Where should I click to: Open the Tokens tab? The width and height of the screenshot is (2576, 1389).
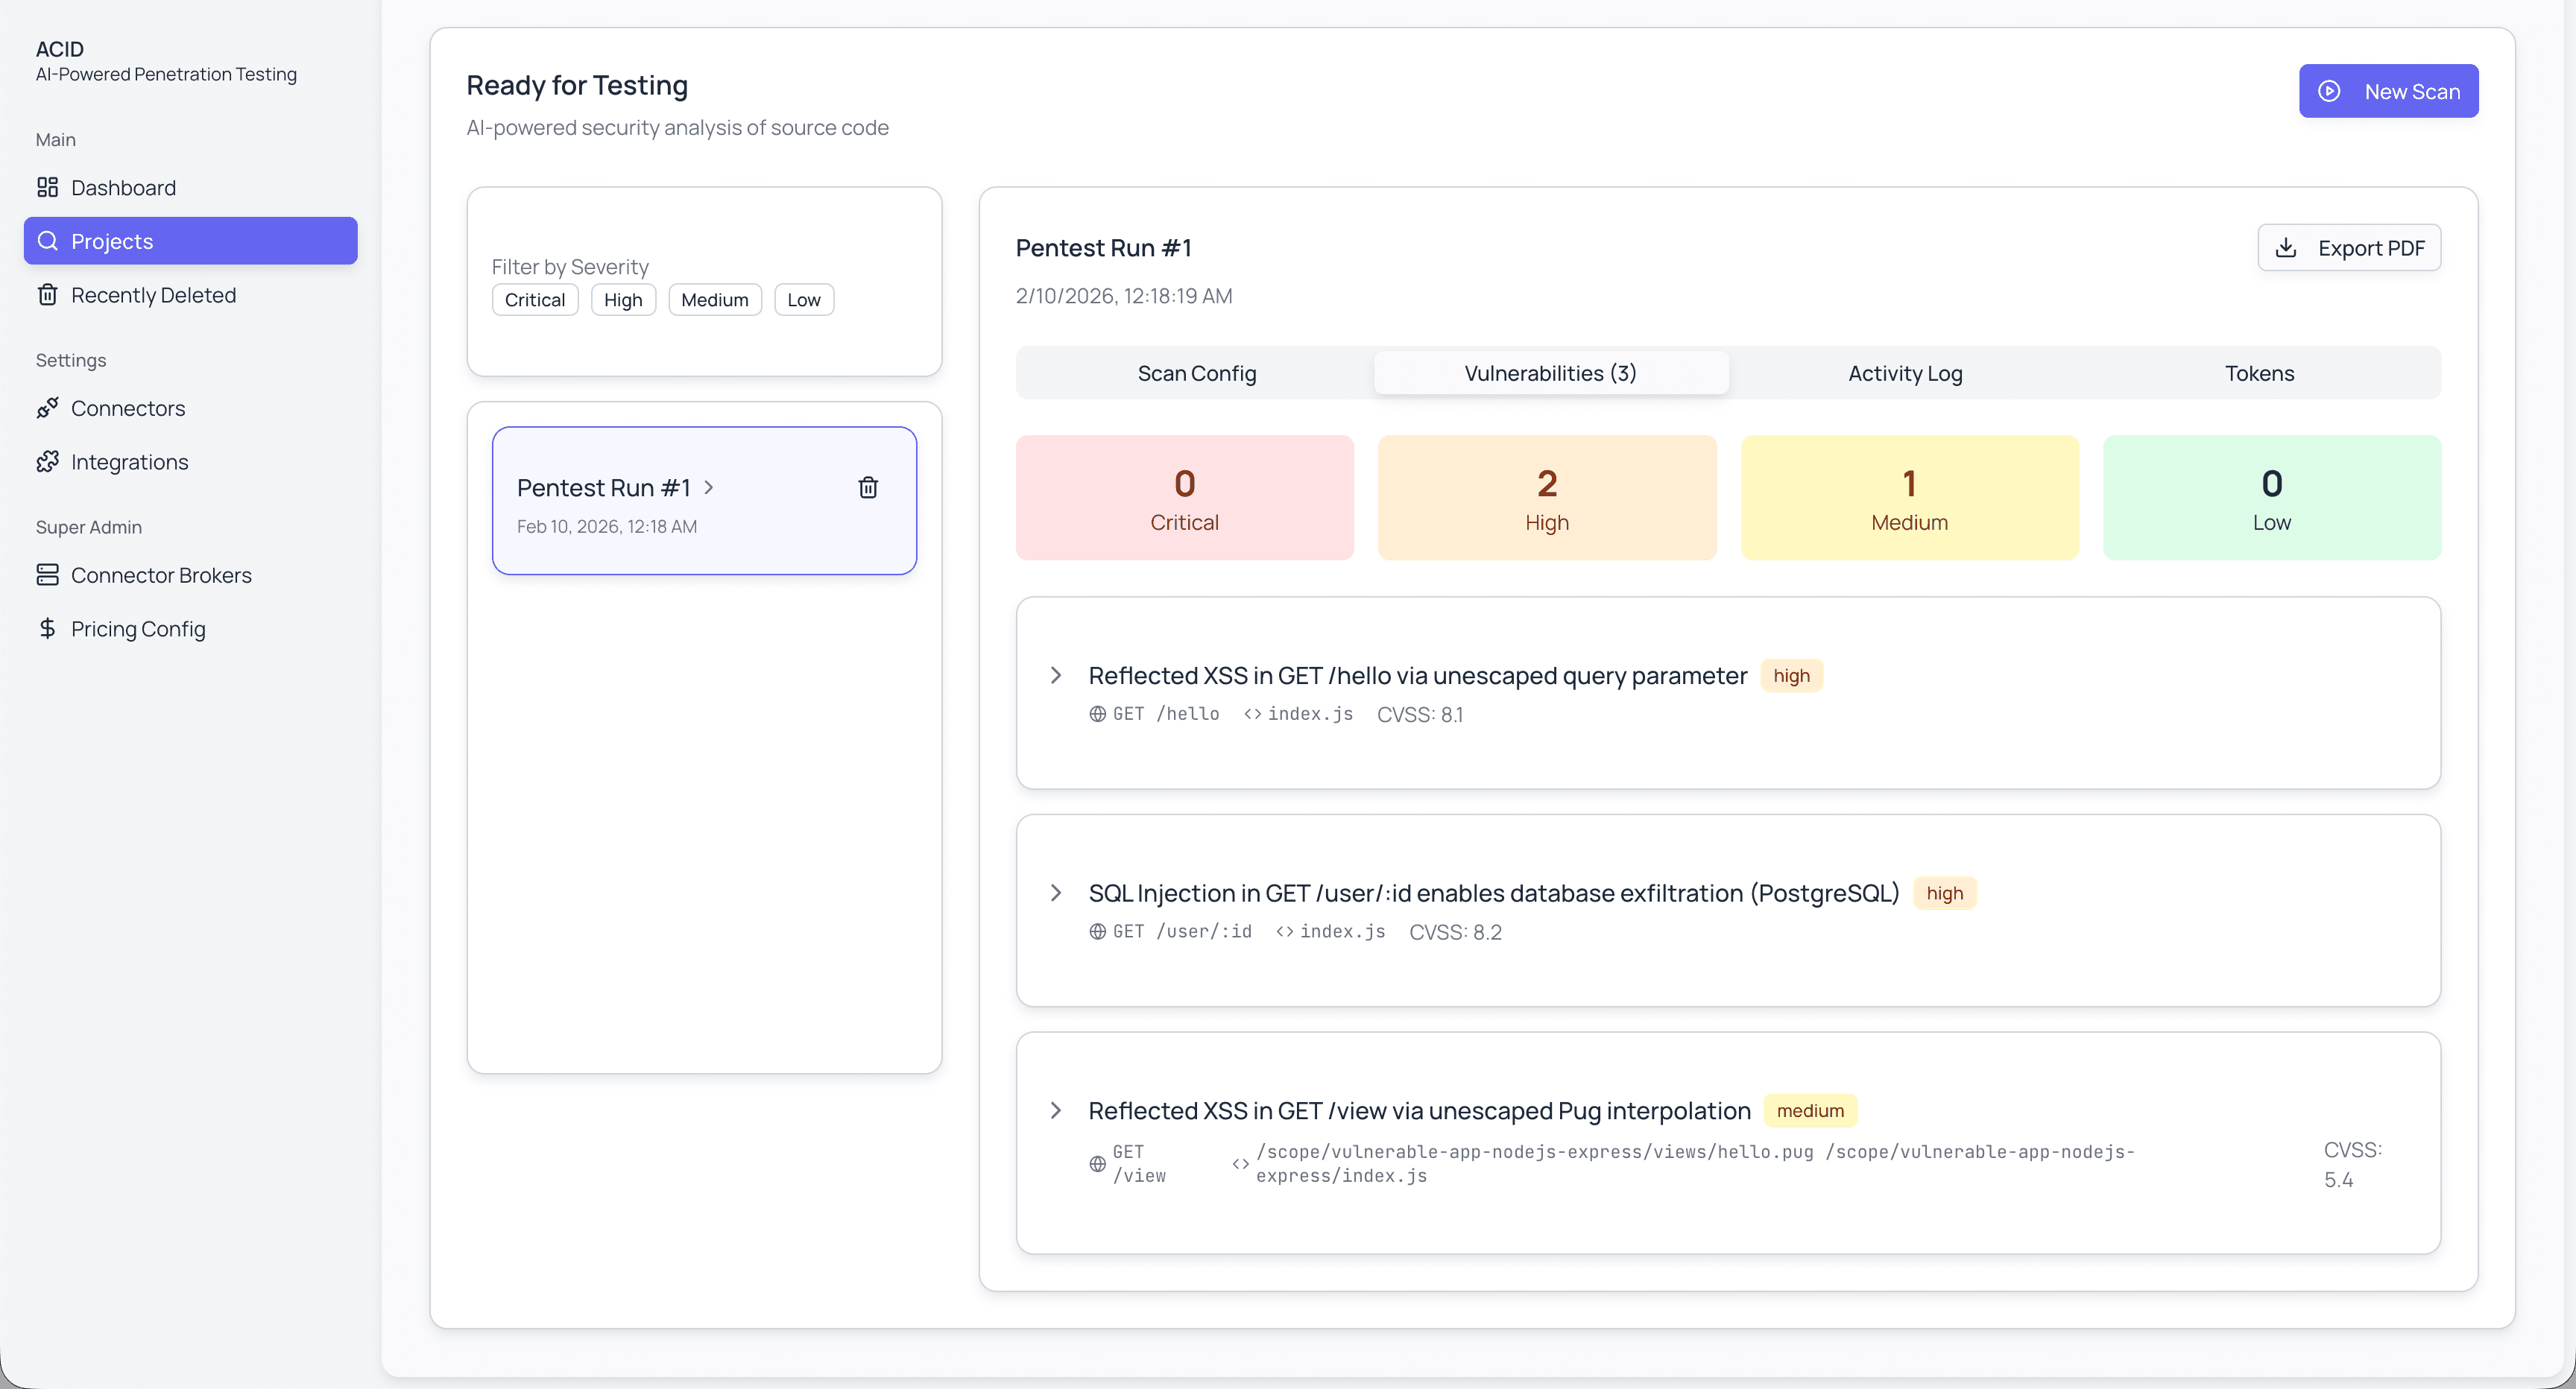2260,373
